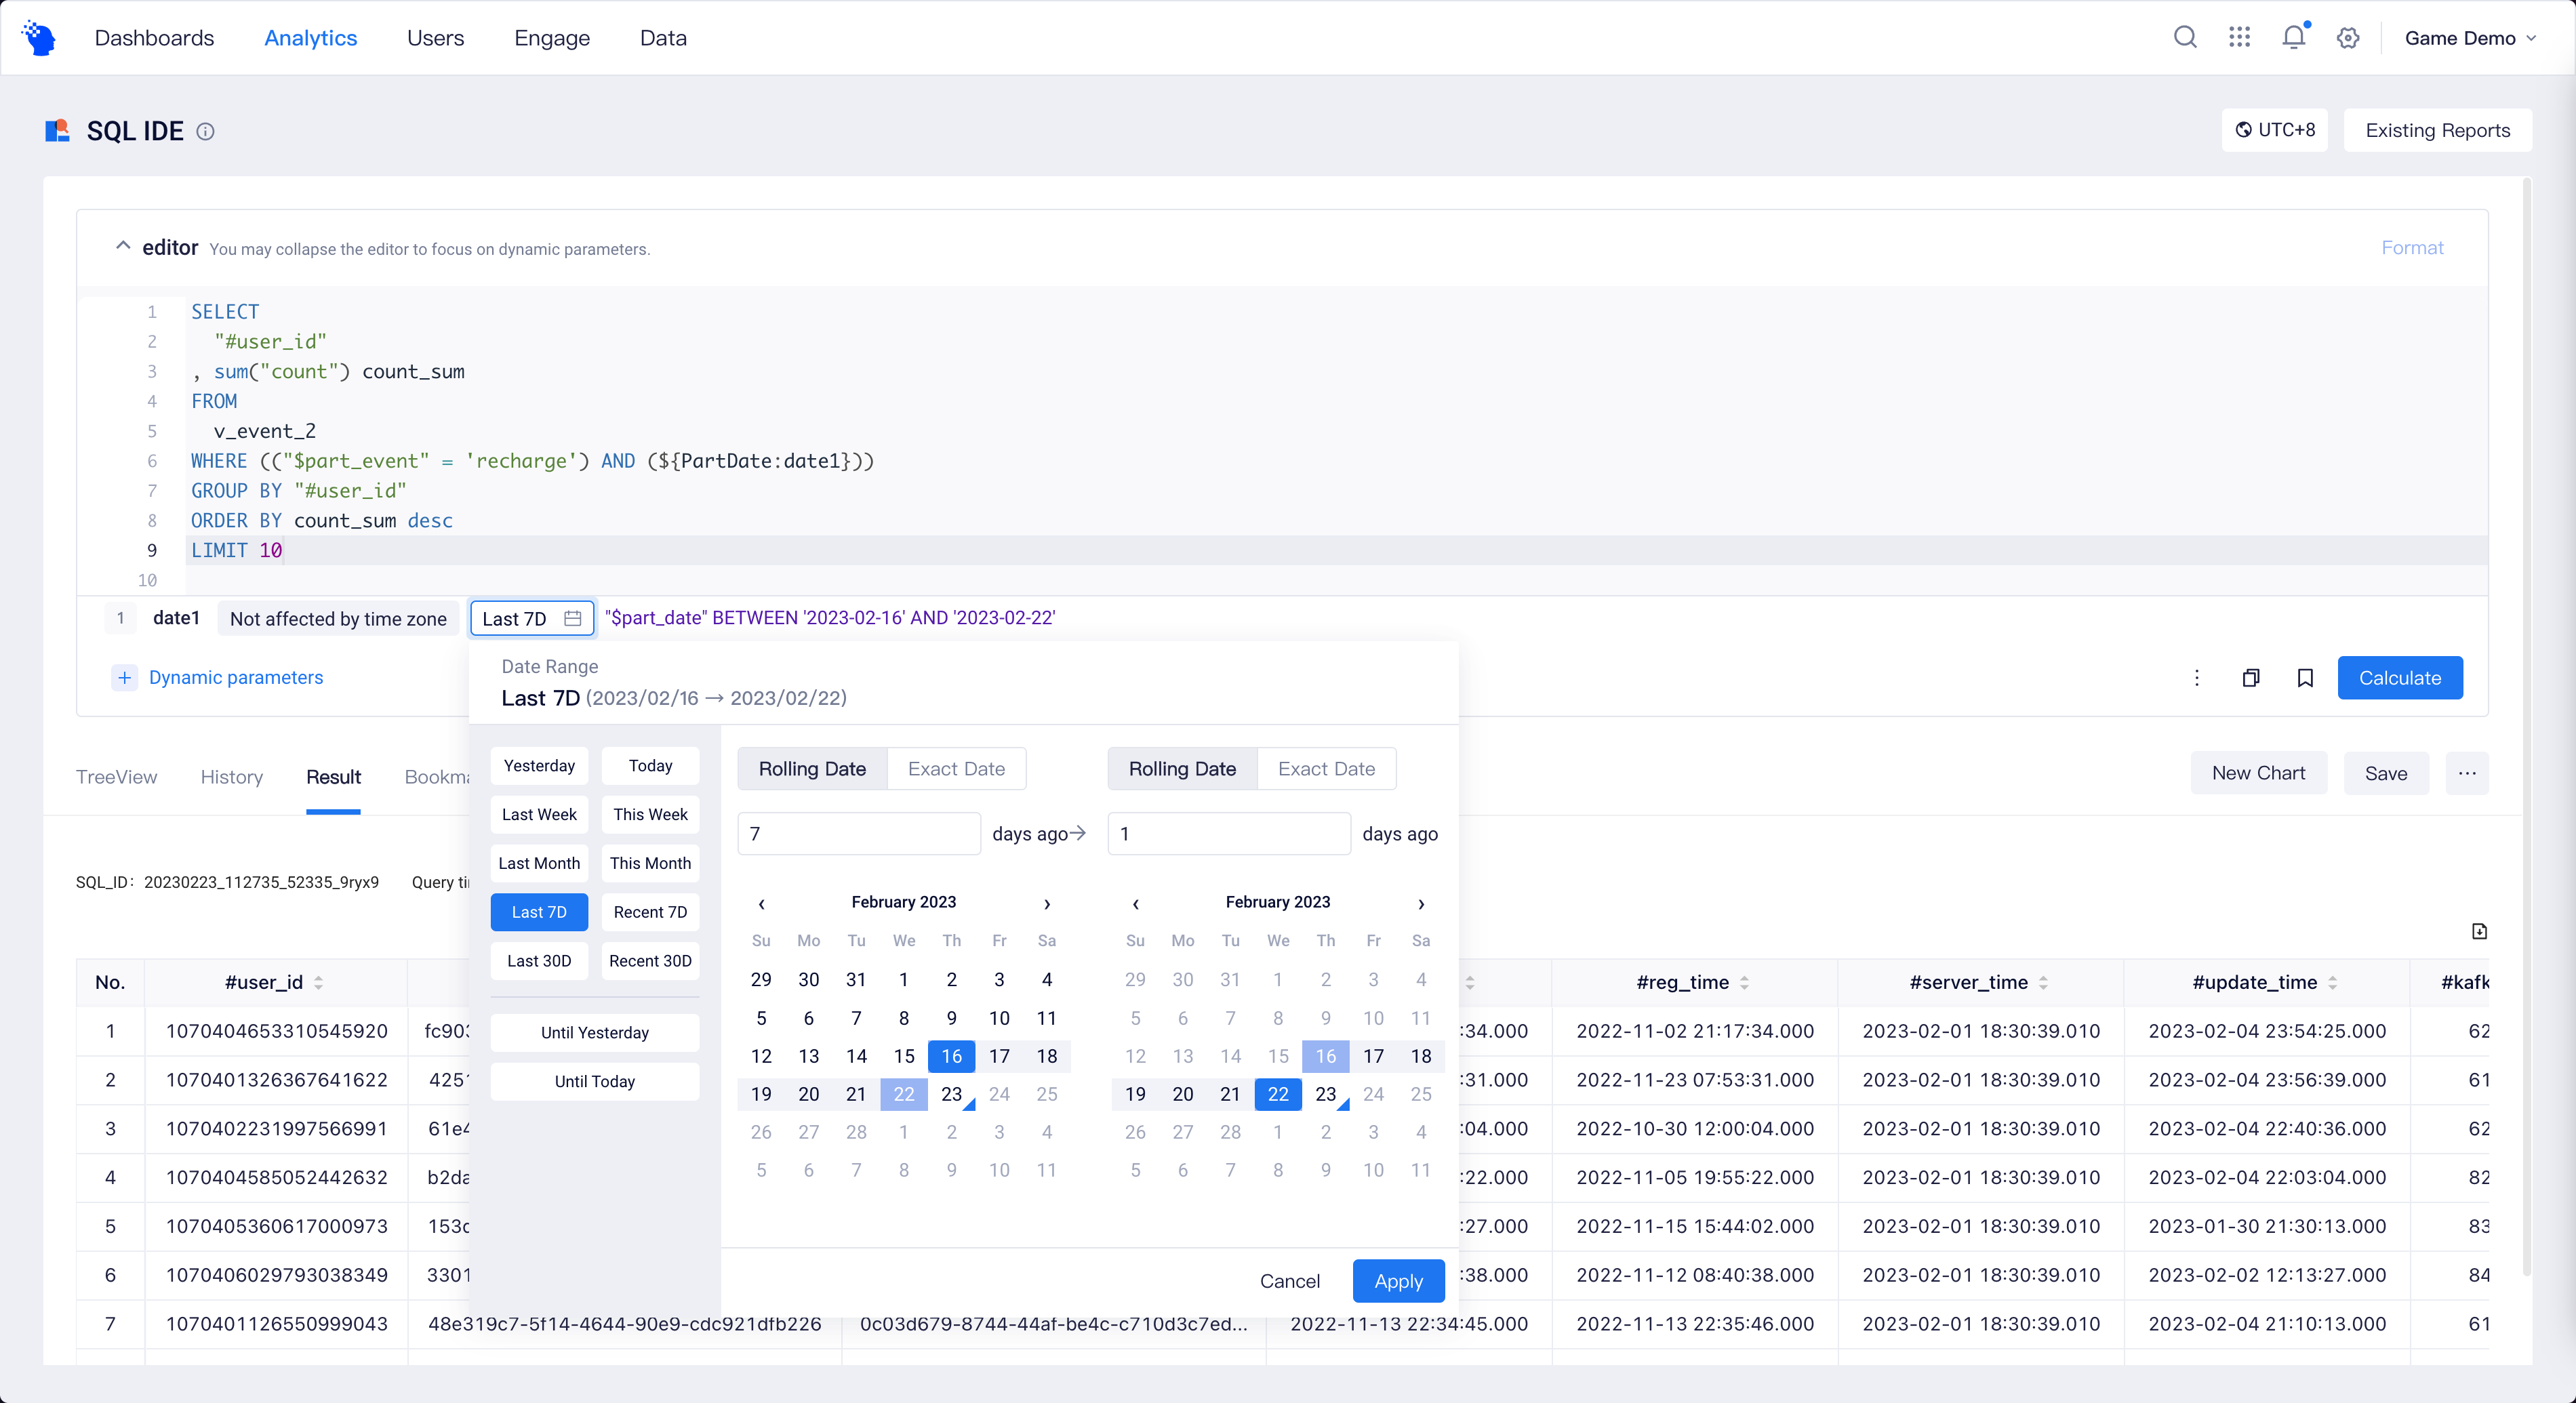Viewport: 2576px width, 1403px height.
Task: Select February 20 in right calendar
Action: pyautogui.click(x=1183, y=1094)
